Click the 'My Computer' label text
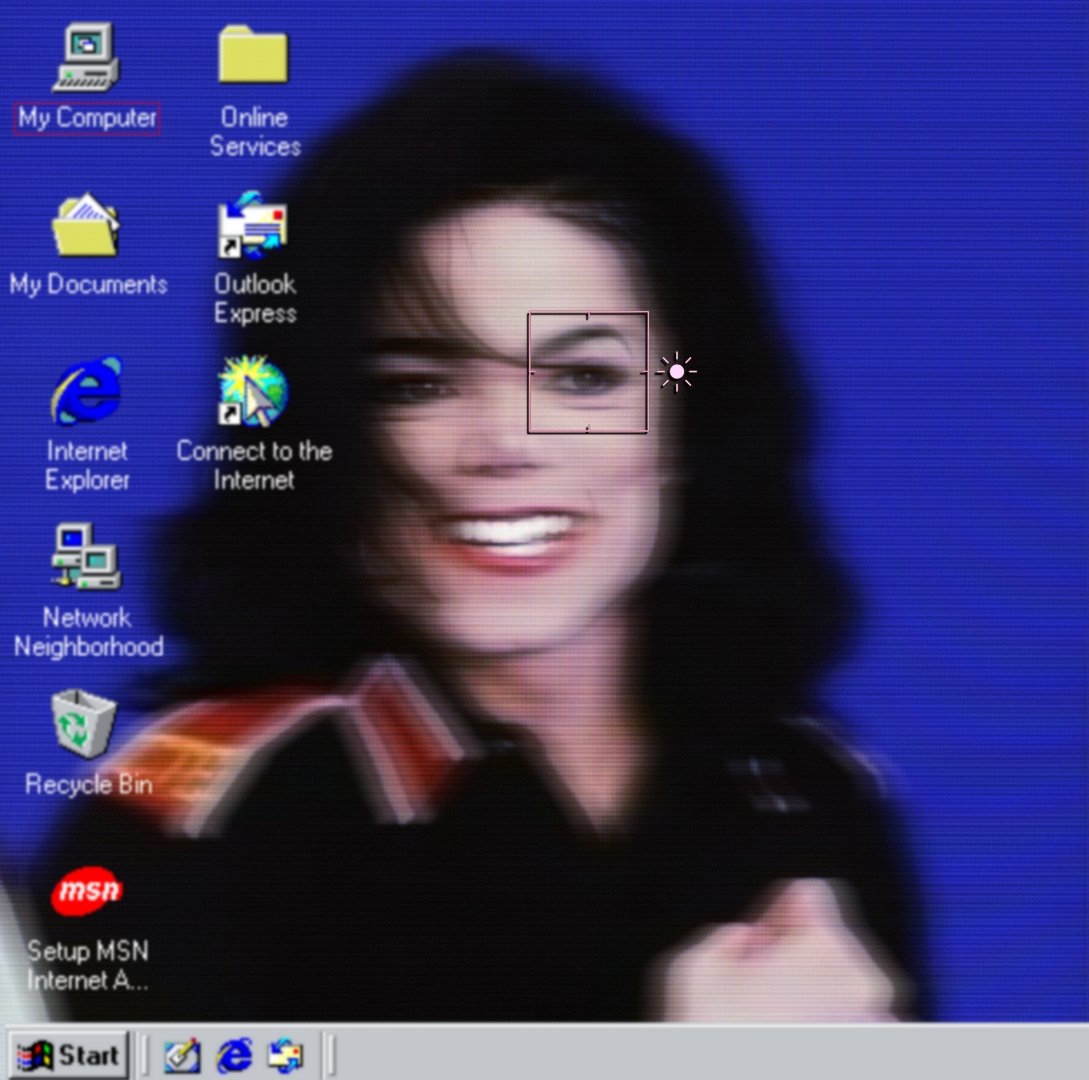 coord(87,118)
